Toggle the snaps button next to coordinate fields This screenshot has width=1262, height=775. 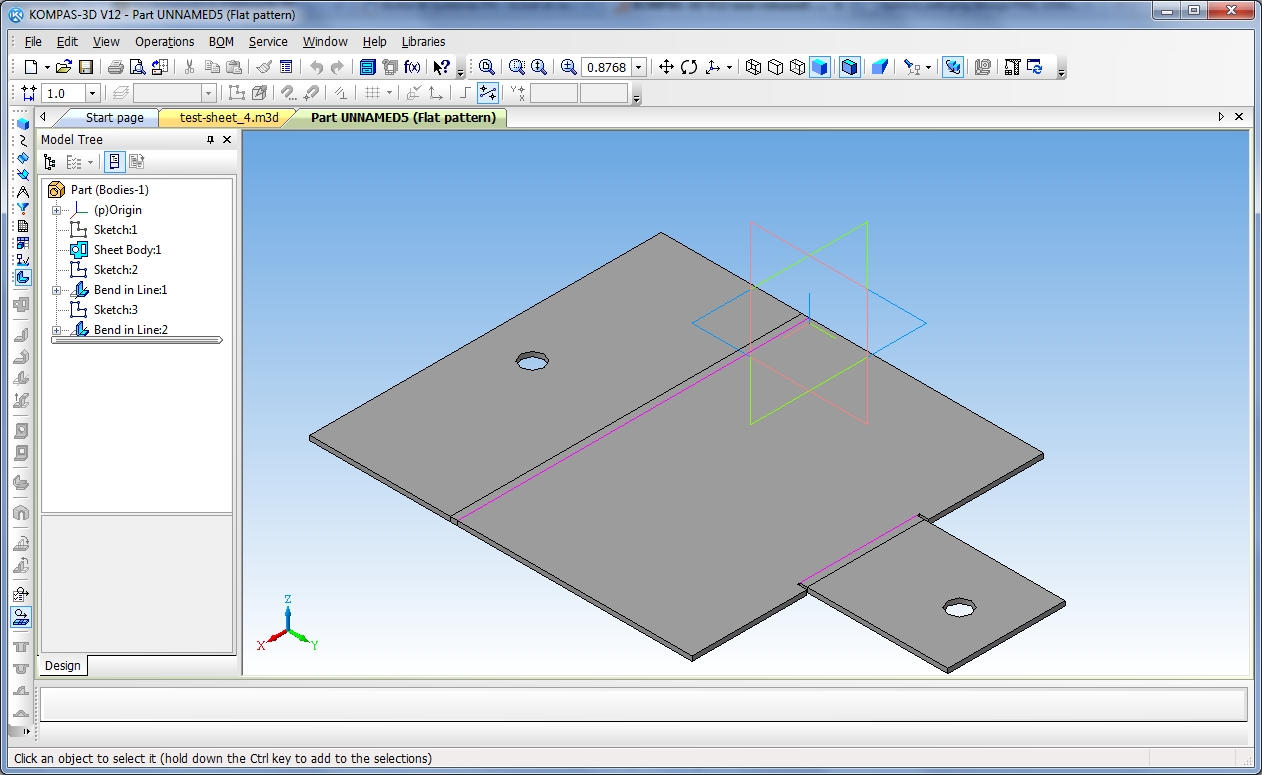click(488, 93)
